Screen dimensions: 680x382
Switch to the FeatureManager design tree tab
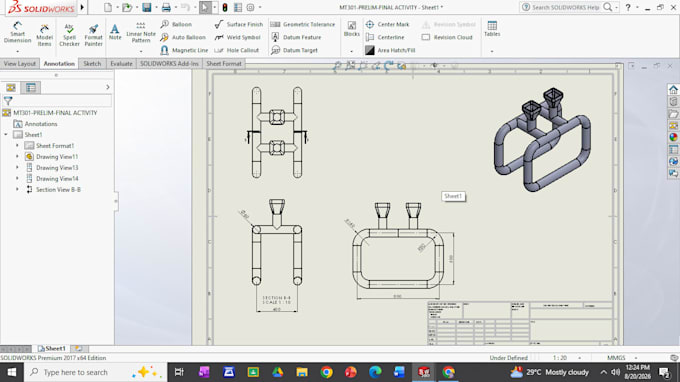(11, 88)
